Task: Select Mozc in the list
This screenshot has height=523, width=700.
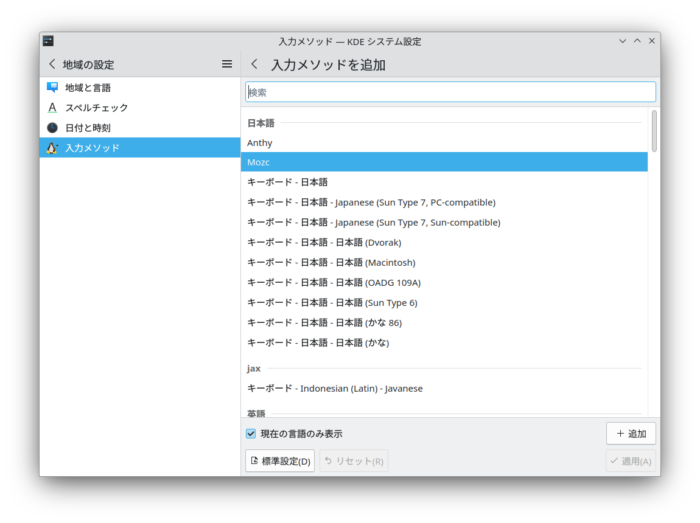Action: (x=444, y=162)
